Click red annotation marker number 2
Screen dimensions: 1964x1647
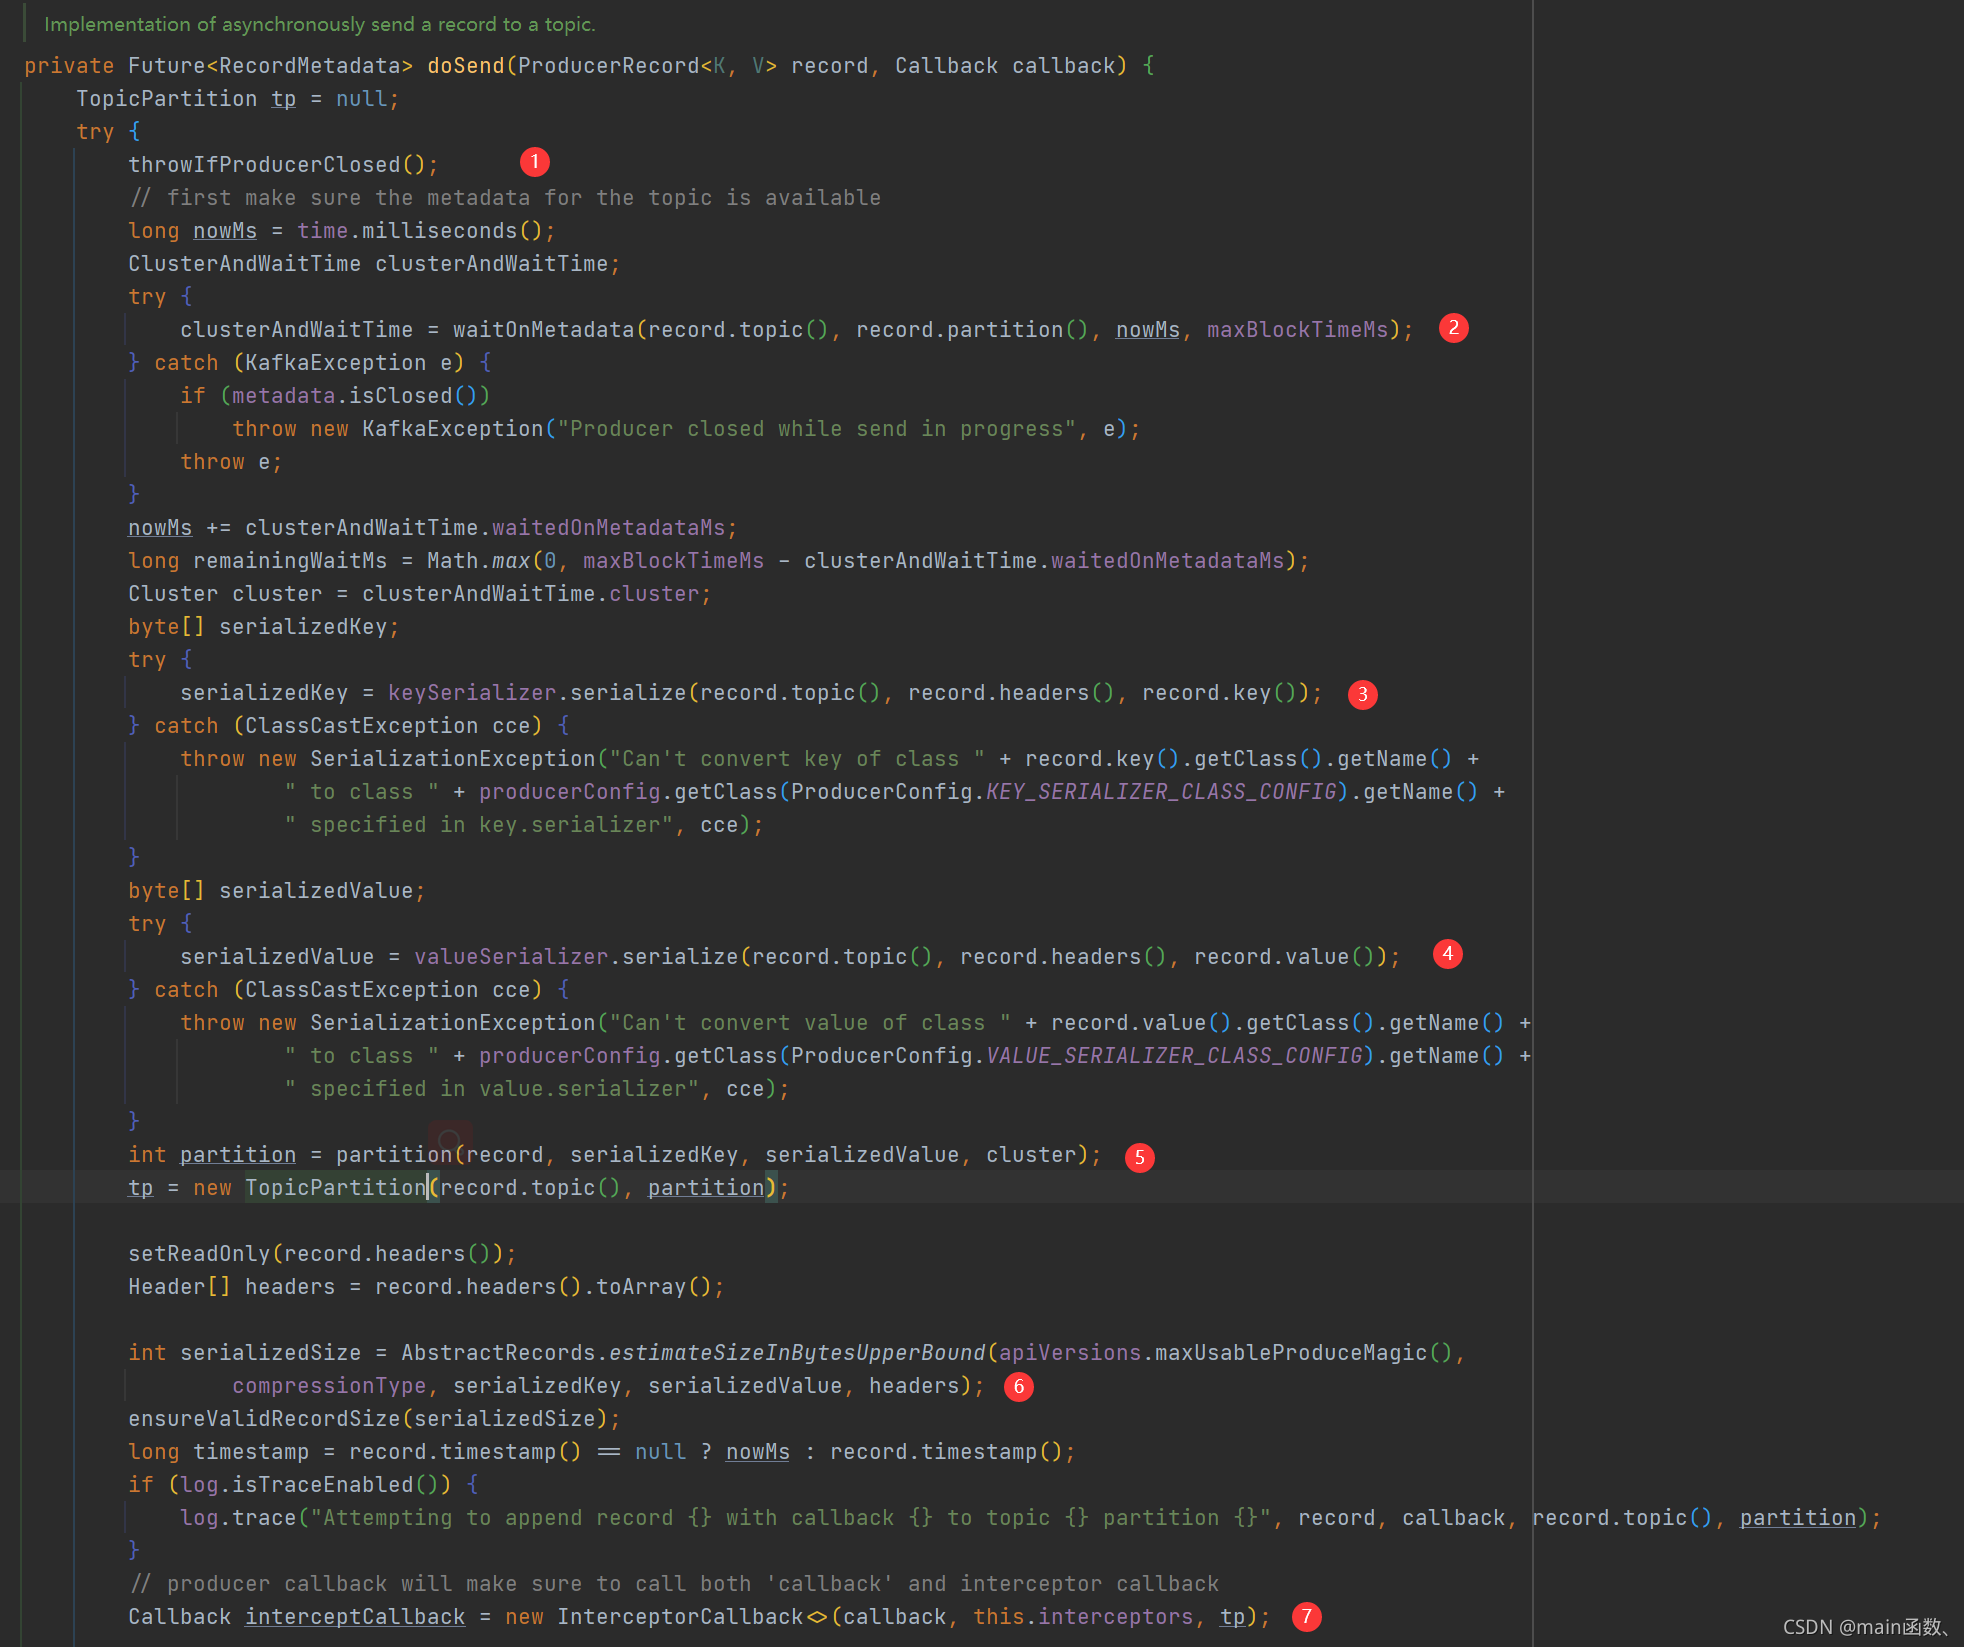pyautogui.click(x=1453, y=328)
